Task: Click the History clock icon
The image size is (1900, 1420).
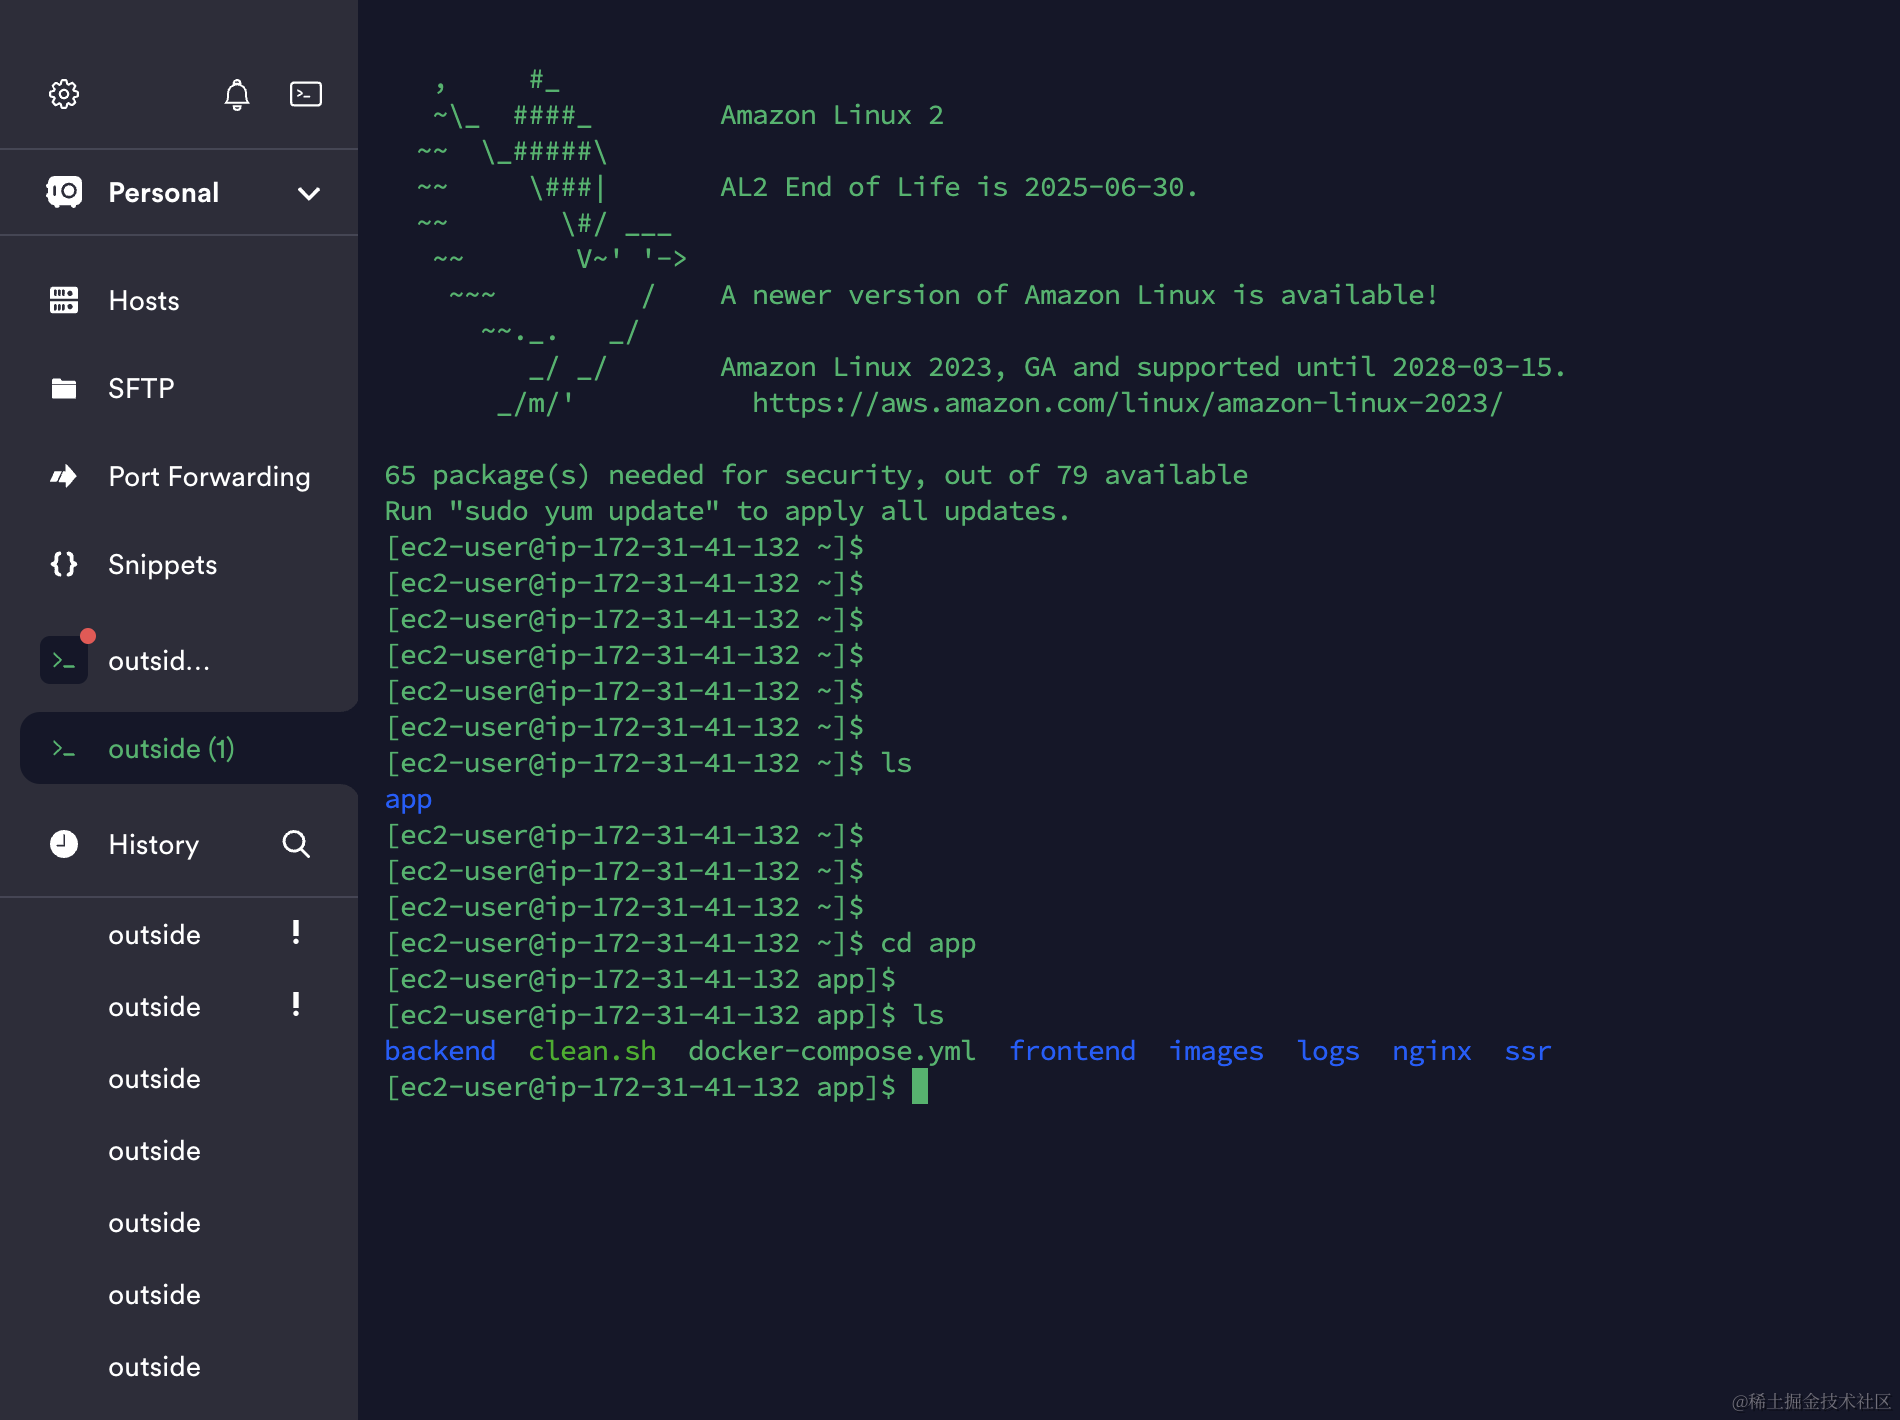Action: pyautogui.click(x=64, y=845)
